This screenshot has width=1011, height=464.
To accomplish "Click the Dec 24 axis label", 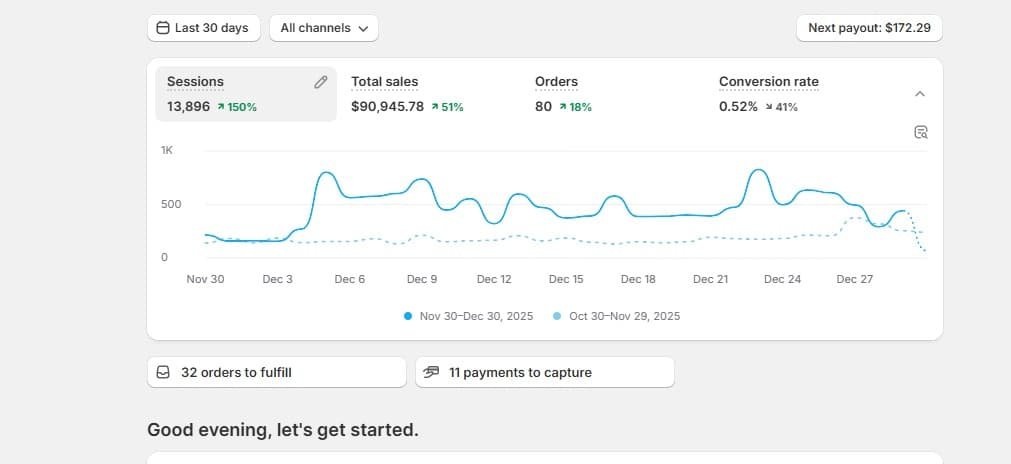I will (x=783, y=279).
